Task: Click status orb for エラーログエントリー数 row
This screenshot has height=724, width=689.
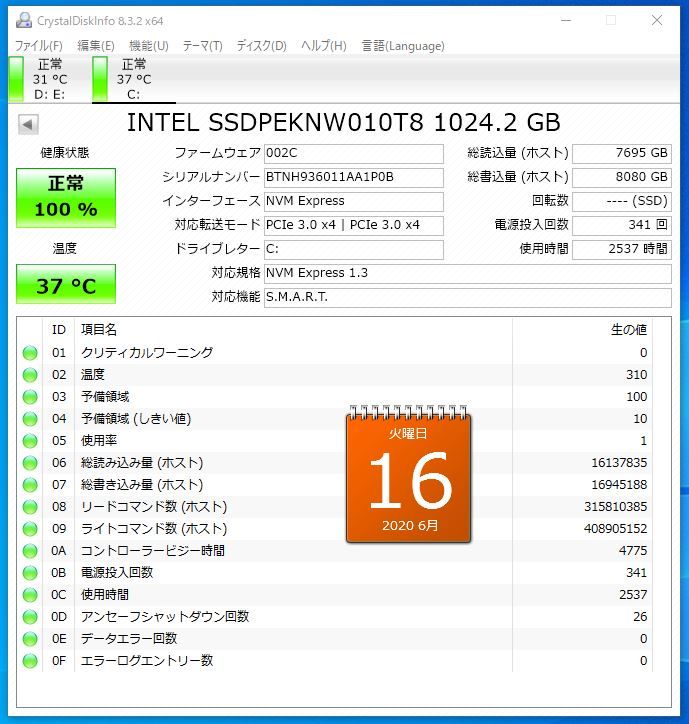Action: [x=30, y=661]
